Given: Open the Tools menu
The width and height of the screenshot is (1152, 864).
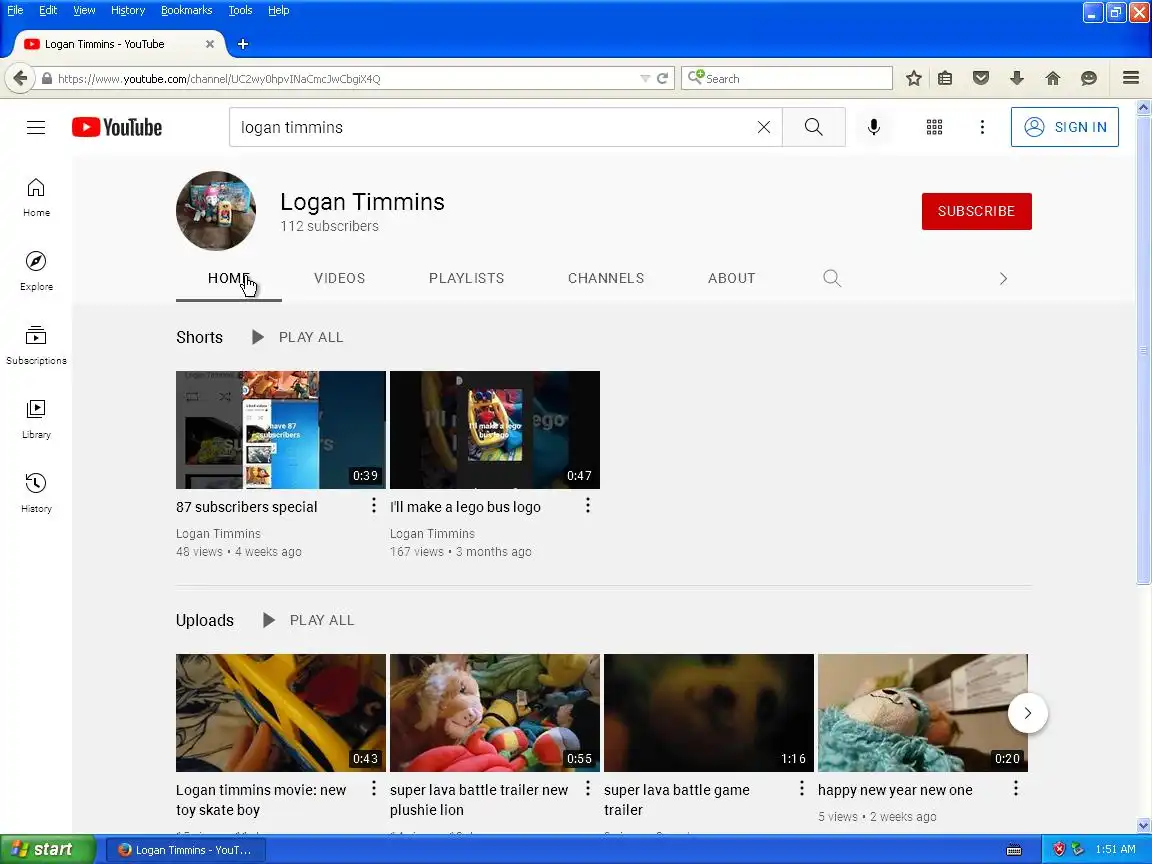Looking at the screenshot, I should point(240,10).
